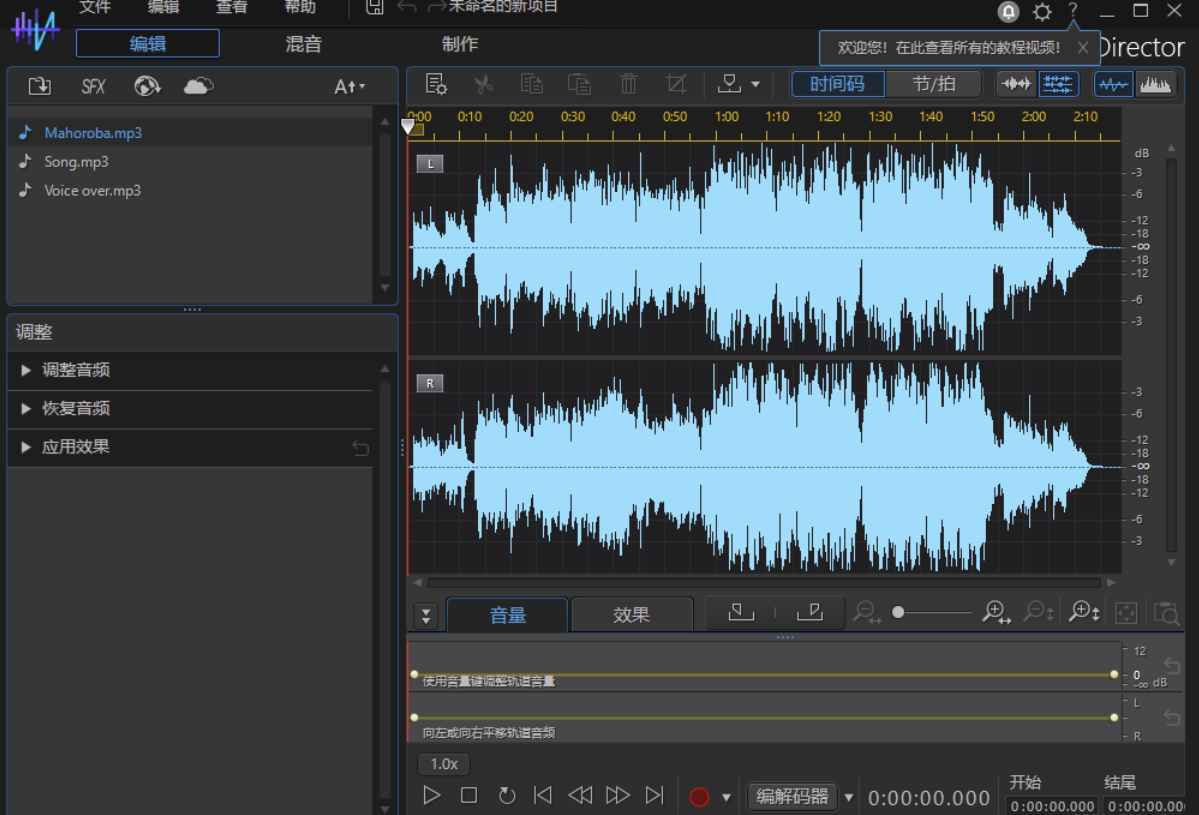Select Song.mp3 in the media library
Viewport: 1199px width, 815px height.
tap(76, 161)
